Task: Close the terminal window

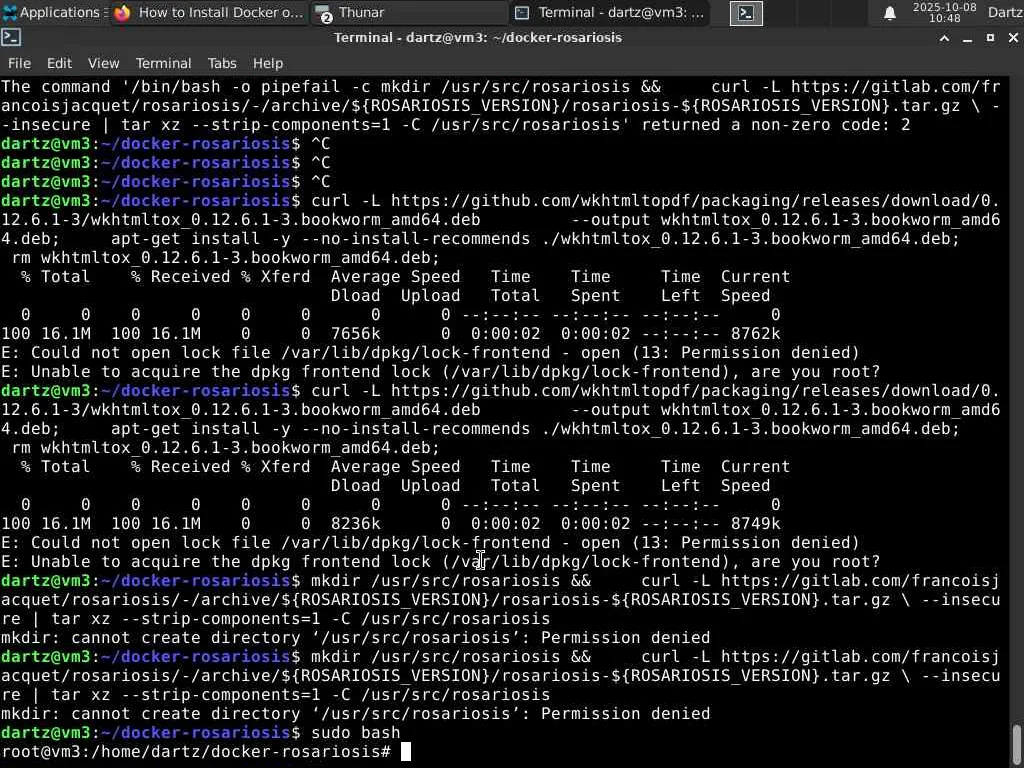Action: (1013, 39)
